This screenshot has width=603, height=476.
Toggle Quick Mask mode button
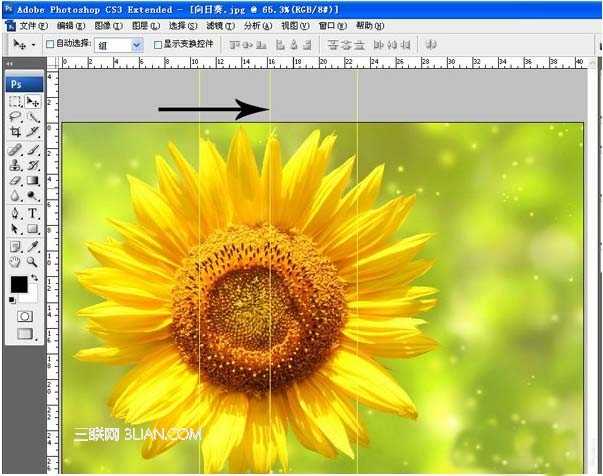click(x=25, y=316)
